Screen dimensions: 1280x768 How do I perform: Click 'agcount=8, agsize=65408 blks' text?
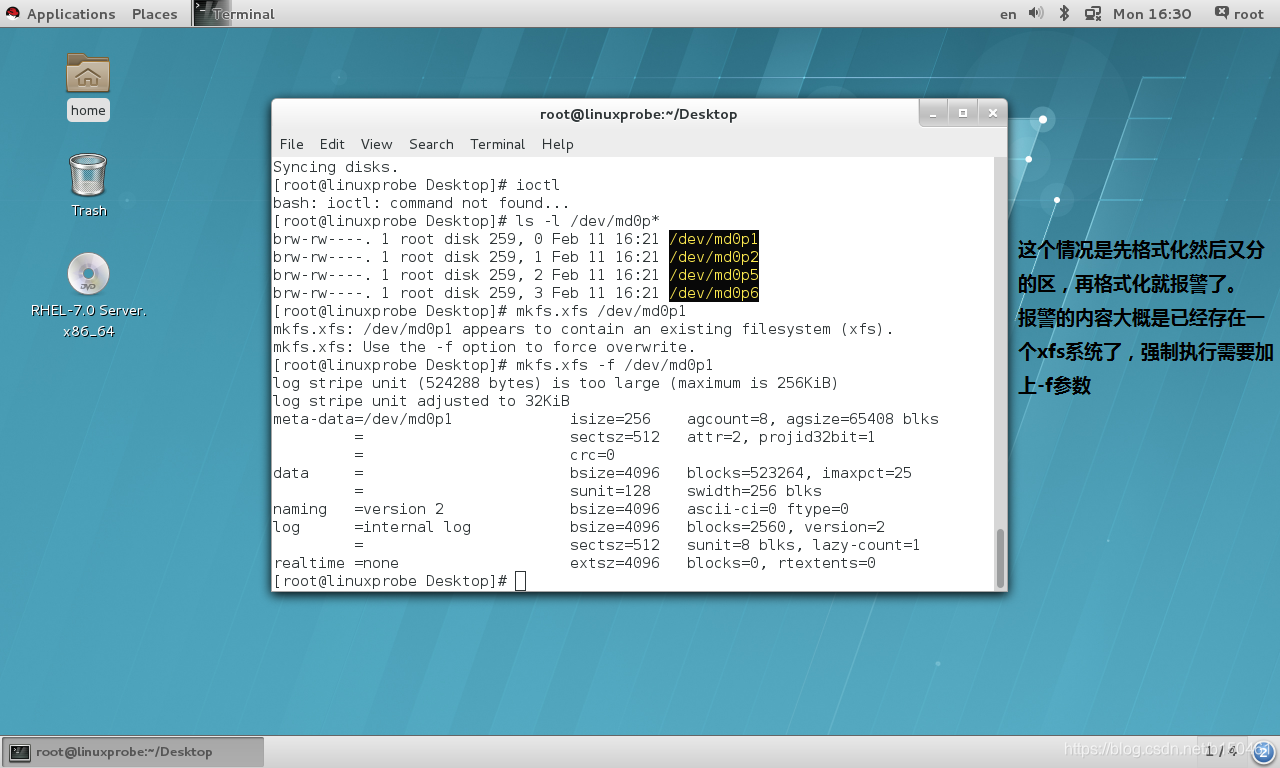point(813,419)
